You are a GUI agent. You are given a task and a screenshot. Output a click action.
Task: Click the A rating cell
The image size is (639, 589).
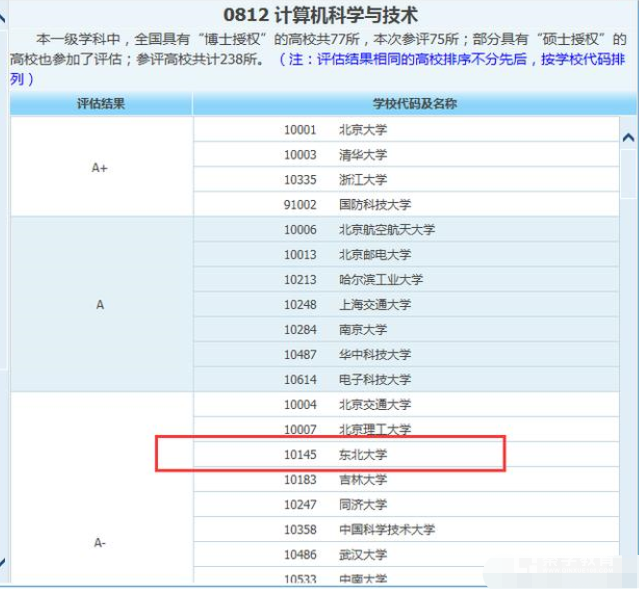click(x=101, y=304)
